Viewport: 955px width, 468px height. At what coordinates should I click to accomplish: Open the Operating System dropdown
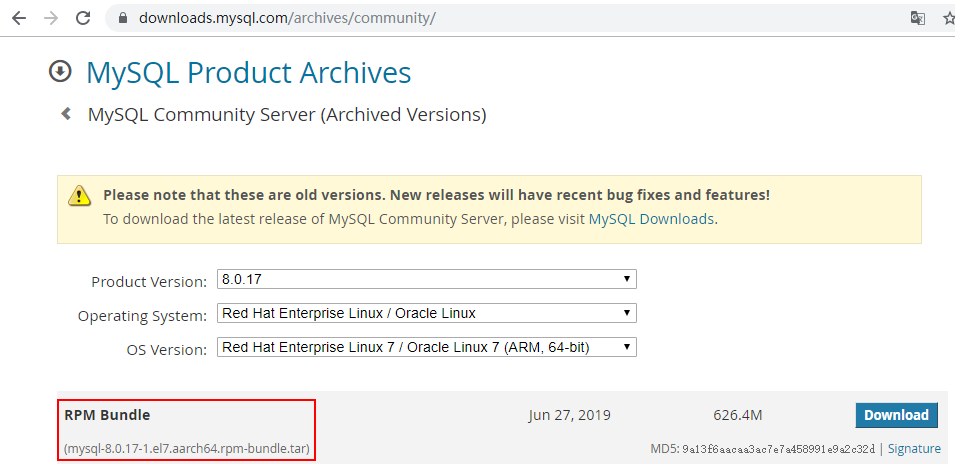[427, 313]
